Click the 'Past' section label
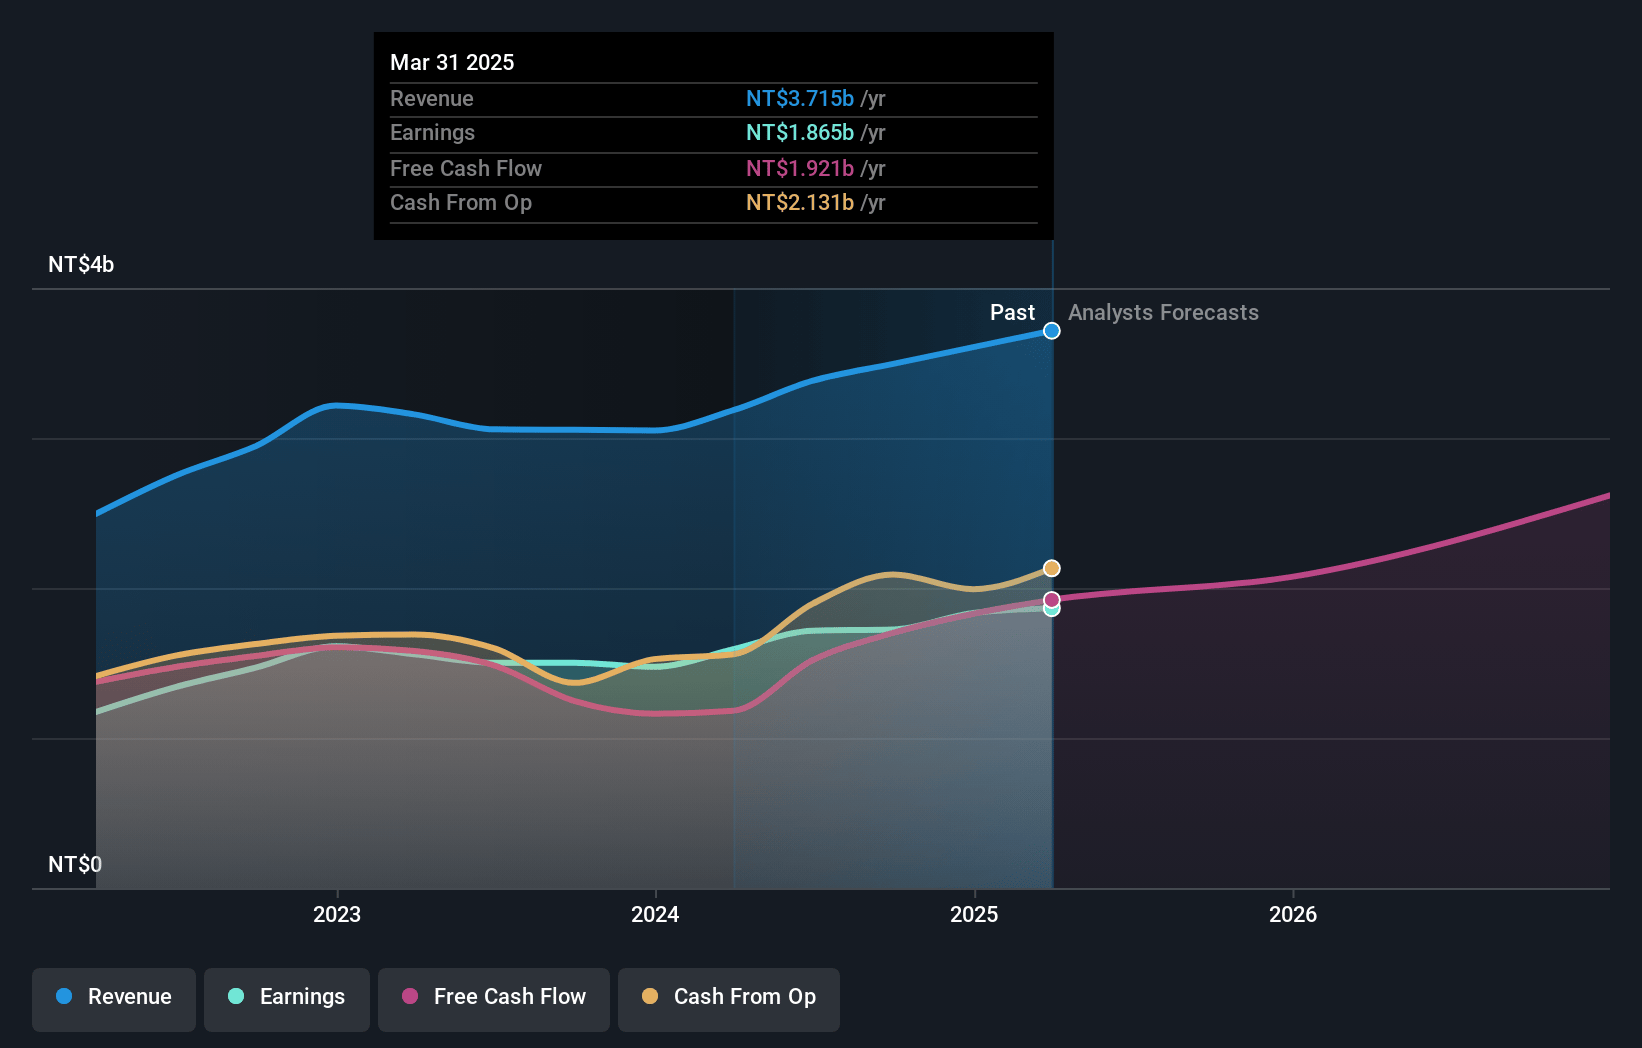This screenshot has height=1048, width=1642. coord(1012,313)
